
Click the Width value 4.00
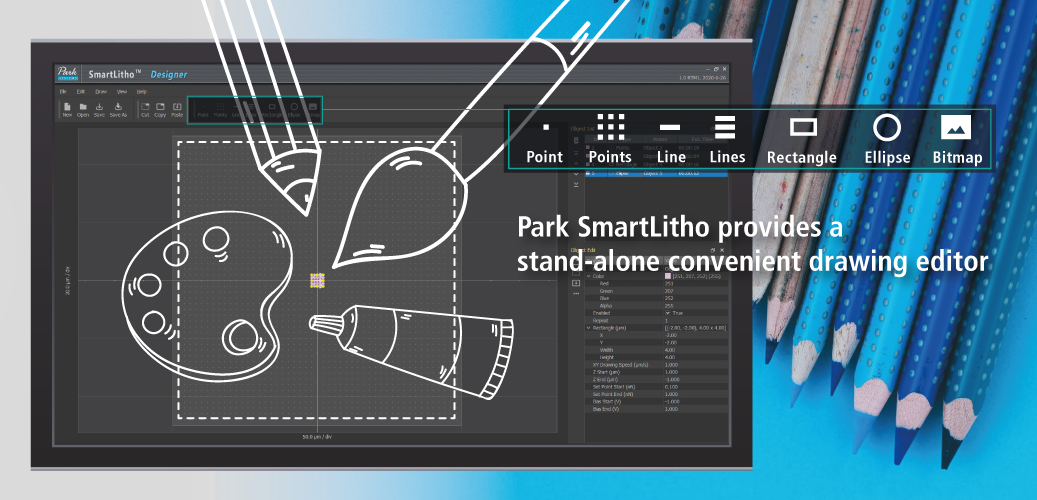[670, 350]
